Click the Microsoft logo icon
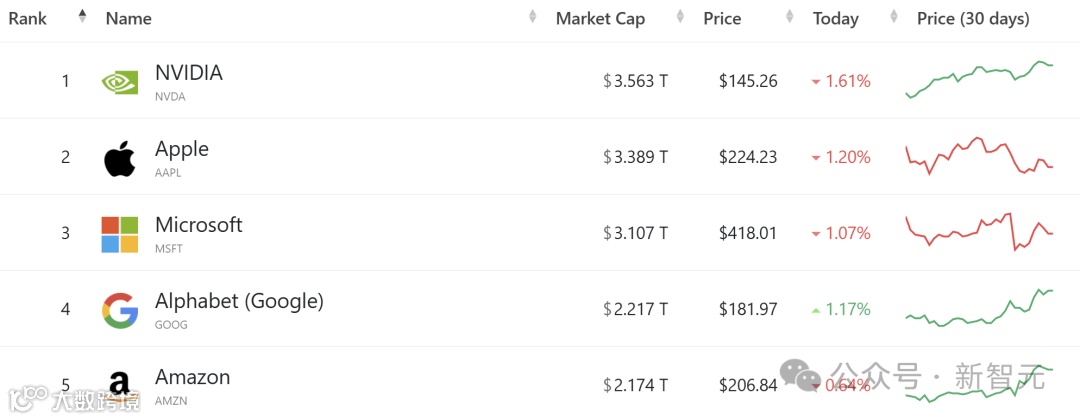Image resolution: width=1080 pixels, height=420 pixels. click(x=120, y=234)
